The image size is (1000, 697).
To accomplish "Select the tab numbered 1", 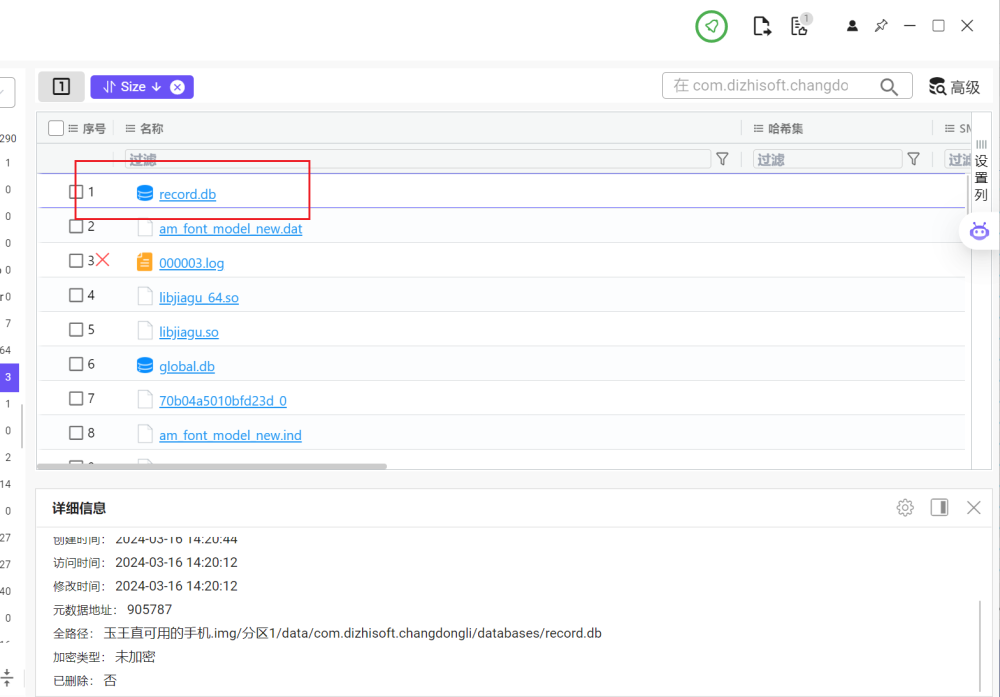I will (x=61, y=87).
